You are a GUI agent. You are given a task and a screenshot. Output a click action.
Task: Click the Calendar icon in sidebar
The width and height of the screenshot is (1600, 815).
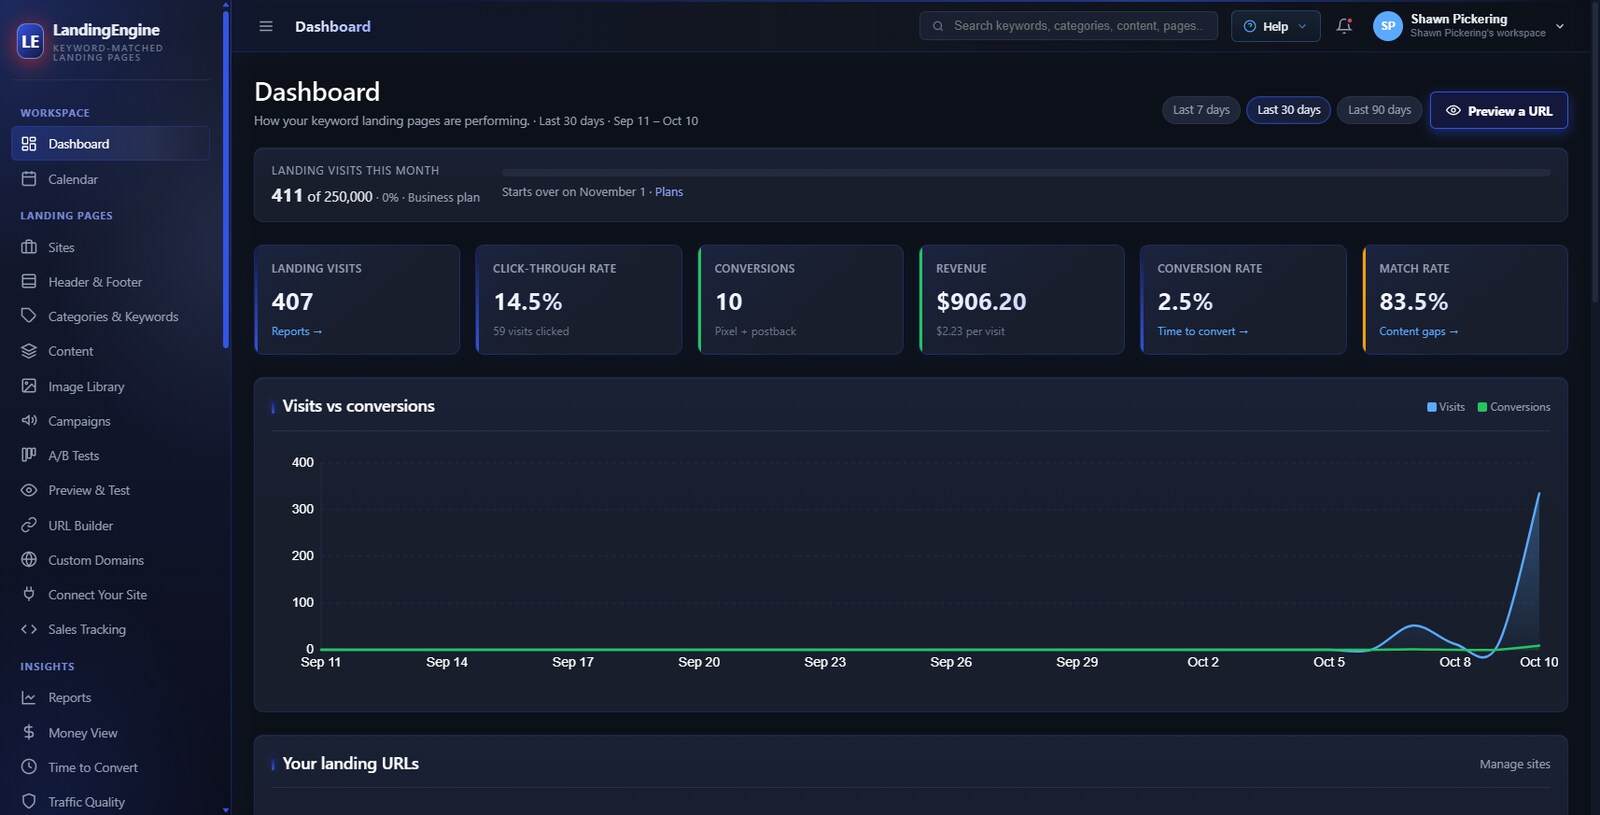(x=29, y=179)
